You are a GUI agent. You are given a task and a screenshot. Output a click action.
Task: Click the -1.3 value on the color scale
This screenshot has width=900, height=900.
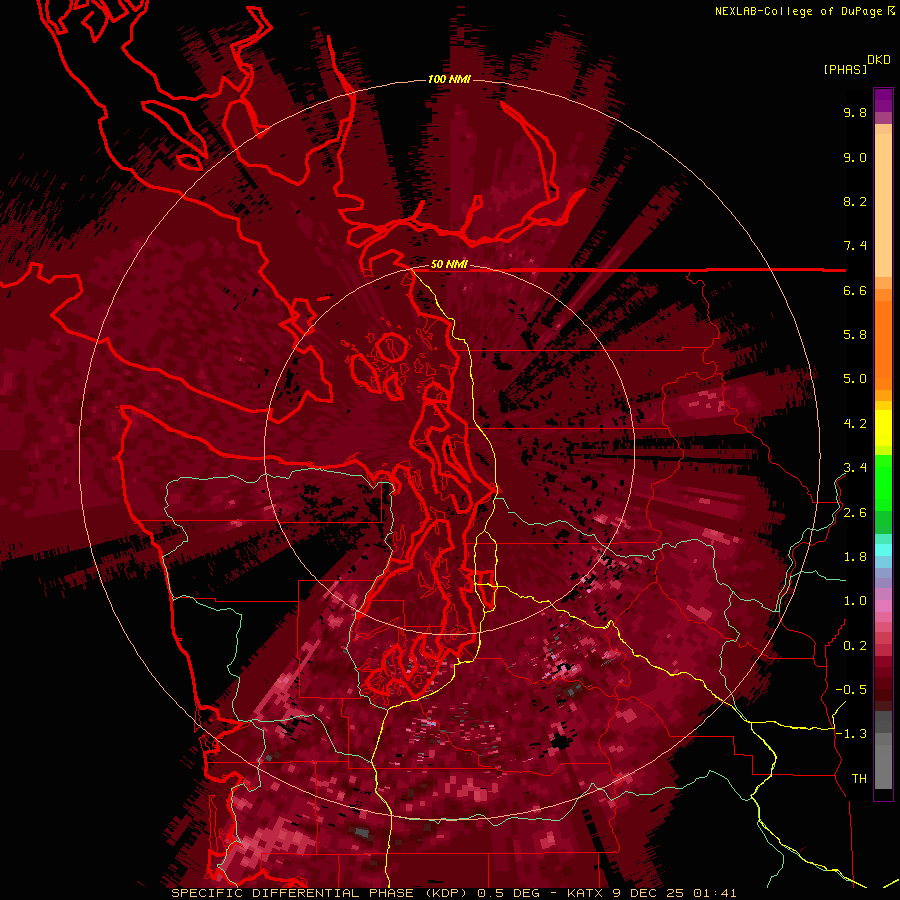(851, 734)
